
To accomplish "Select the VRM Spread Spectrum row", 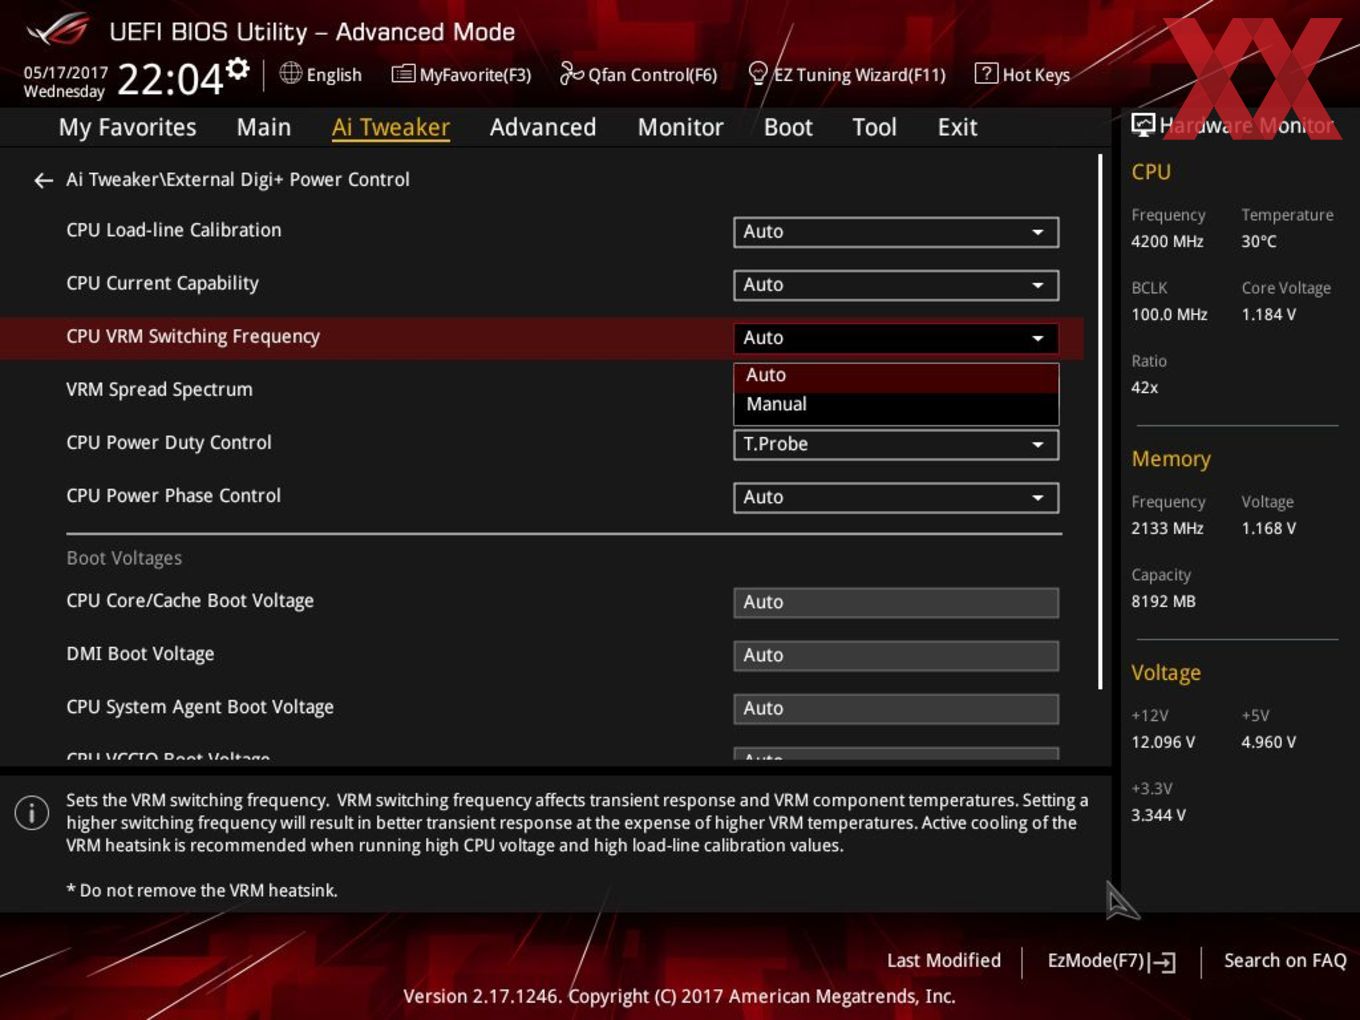I will pos(540,390).
